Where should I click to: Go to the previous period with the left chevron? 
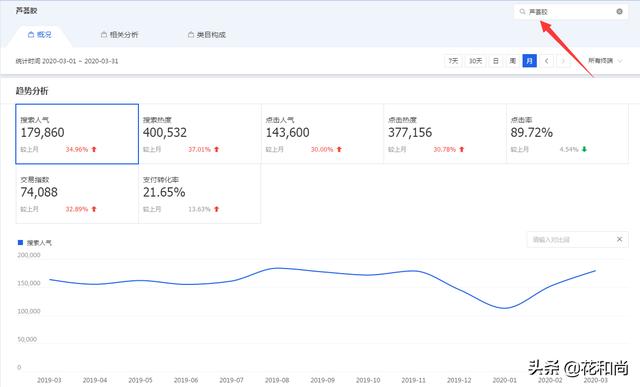coord(547,61)
